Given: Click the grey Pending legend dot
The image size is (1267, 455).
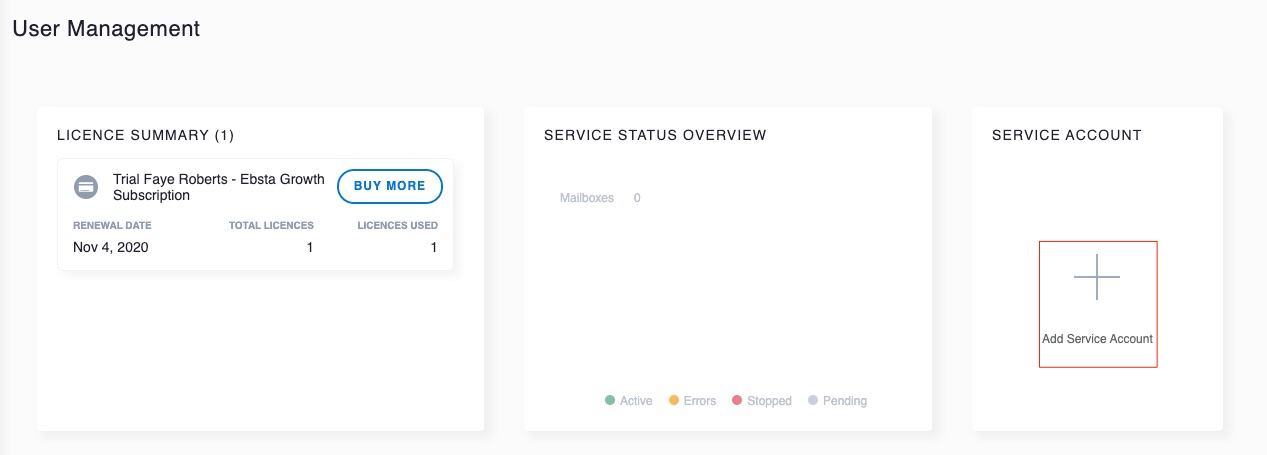Looking at the screenshot, I should pos(812,401).
